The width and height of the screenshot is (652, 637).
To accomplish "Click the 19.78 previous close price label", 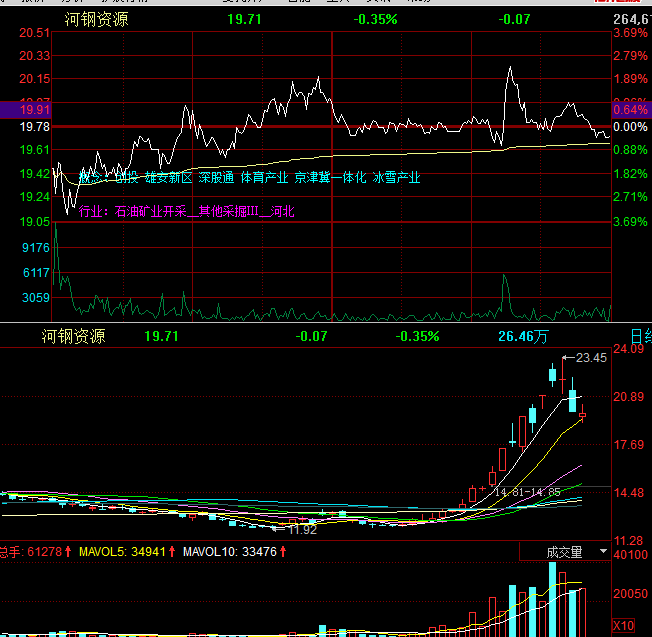I will click(35, 127).
